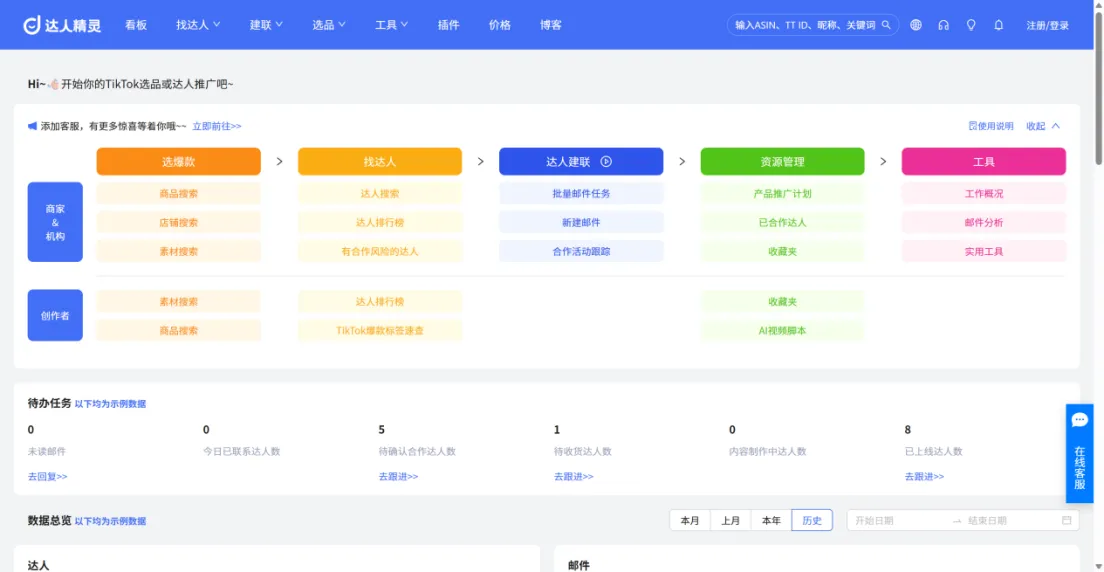Click the 资源管理 header button
1104x572 pixels.
click(x=782, y=161)
